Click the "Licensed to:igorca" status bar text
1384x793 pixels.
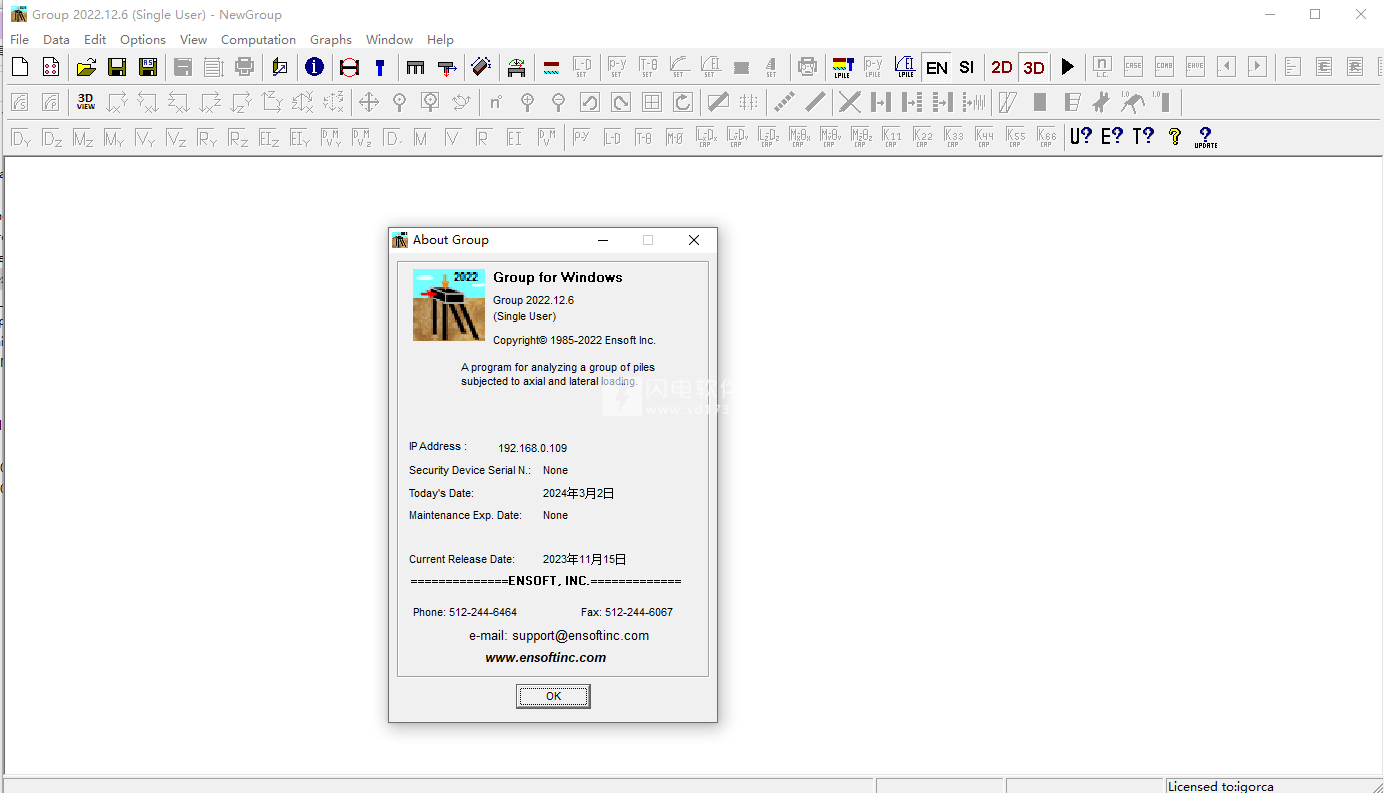pyautogui.click(x=1221, y=786)
